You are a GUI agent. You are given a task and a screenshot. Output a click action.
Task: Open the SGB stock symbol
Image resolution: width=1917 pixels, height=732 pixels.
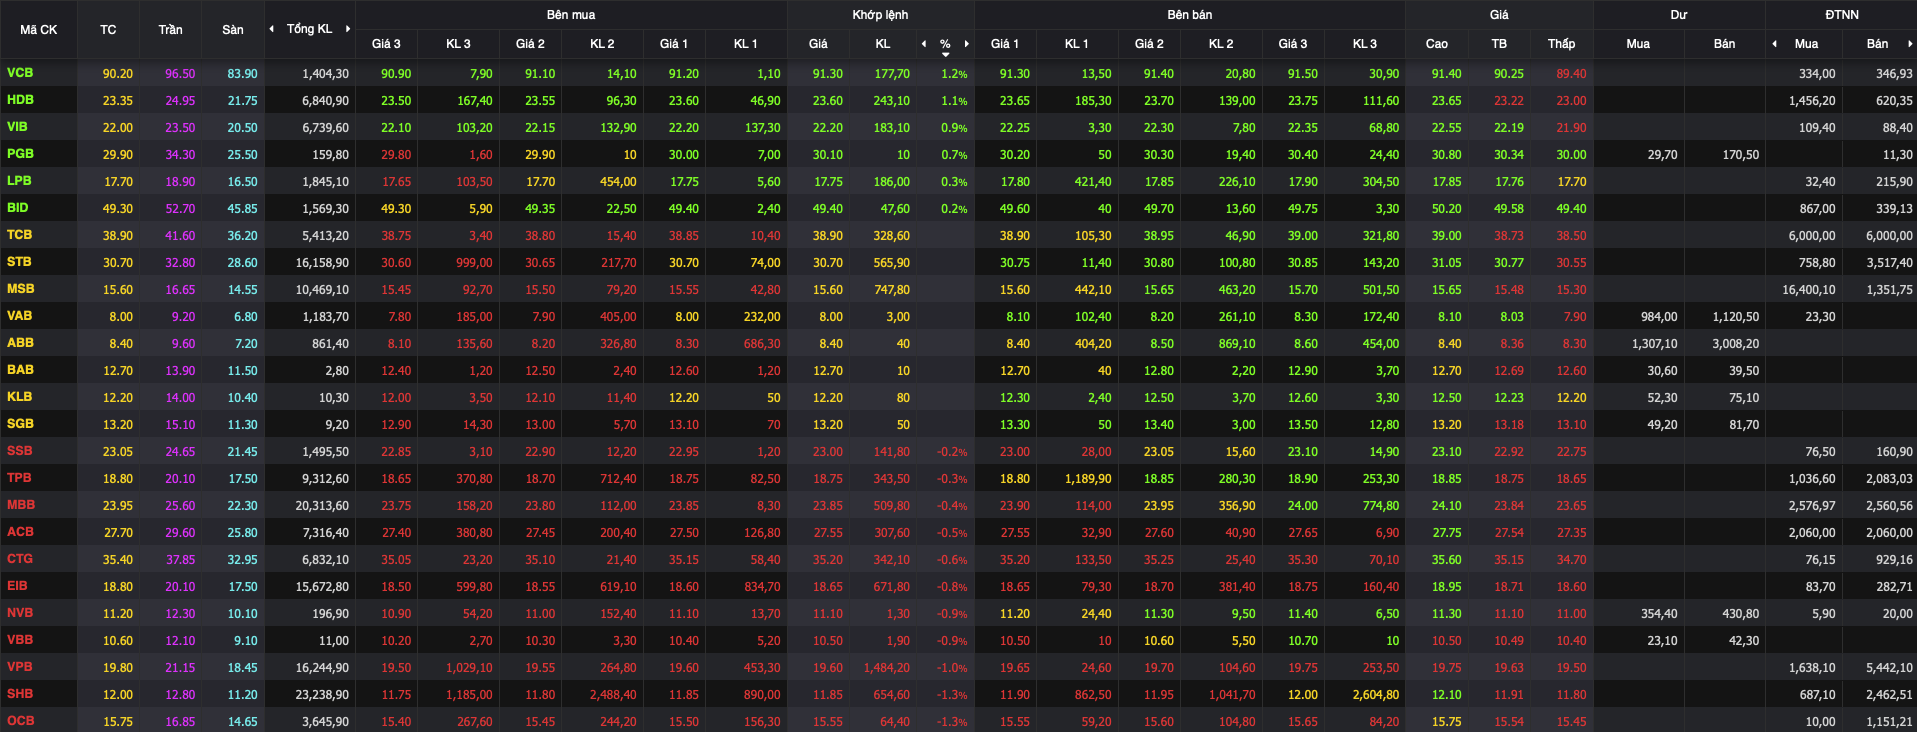[x=20, y=424]
